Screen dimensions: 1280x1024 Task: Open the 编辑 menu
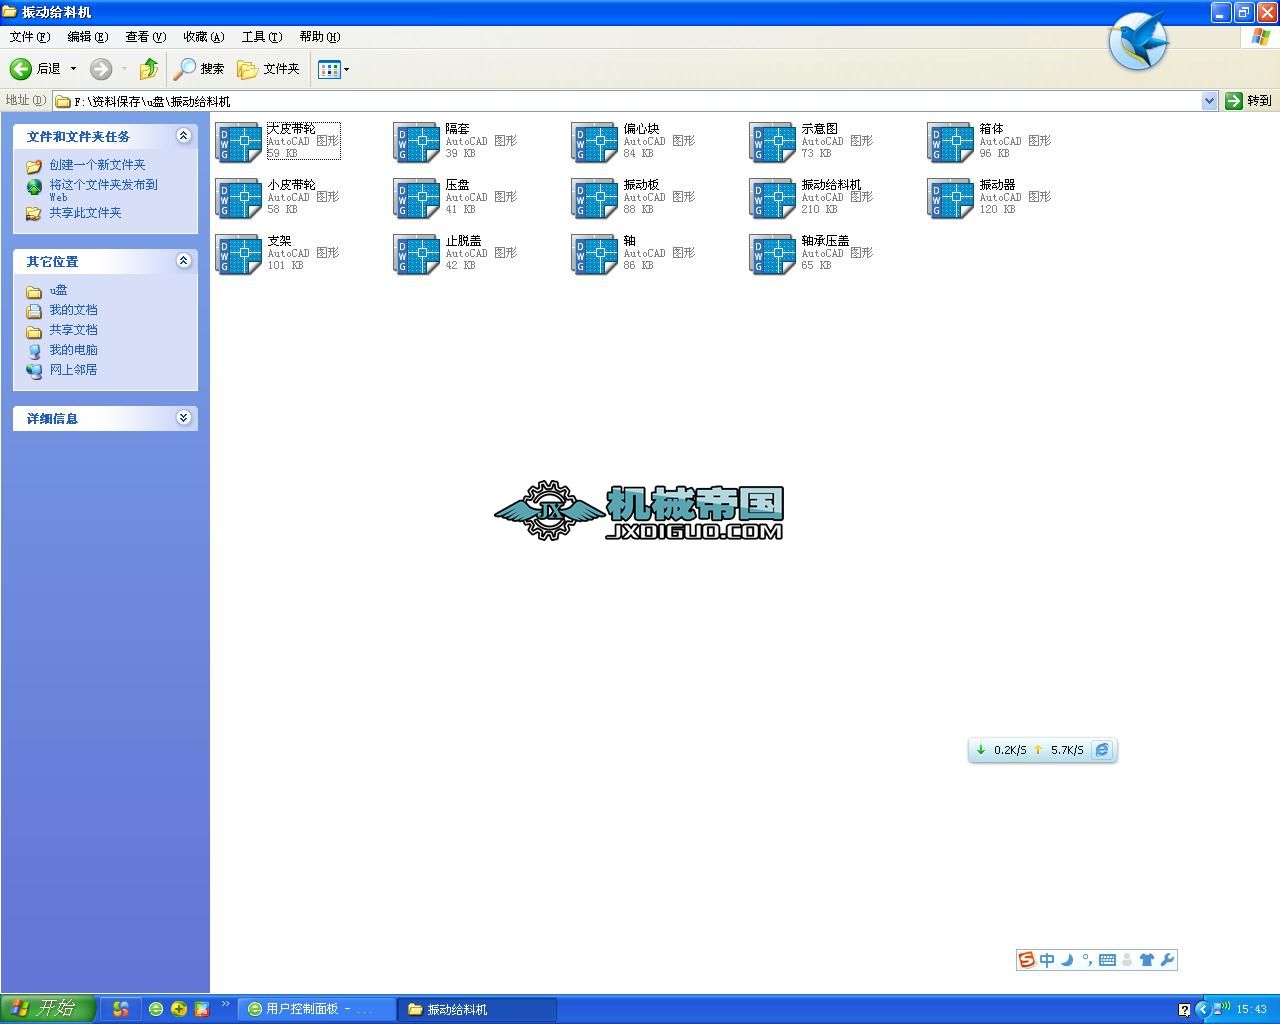pyautogui.click(x=87, y=37)
